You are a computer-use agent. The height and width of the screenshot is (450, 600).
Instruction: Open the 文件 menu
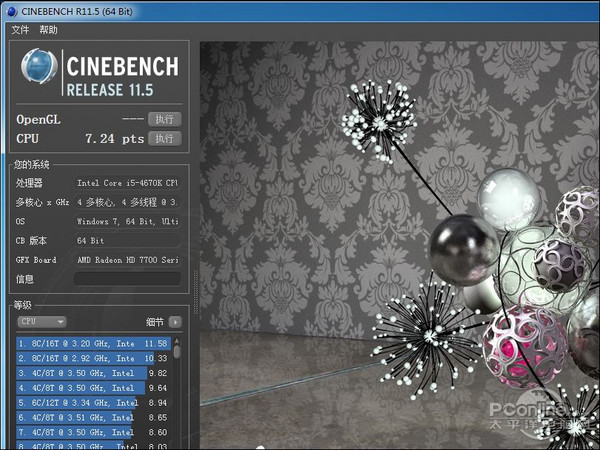(20, 30)
